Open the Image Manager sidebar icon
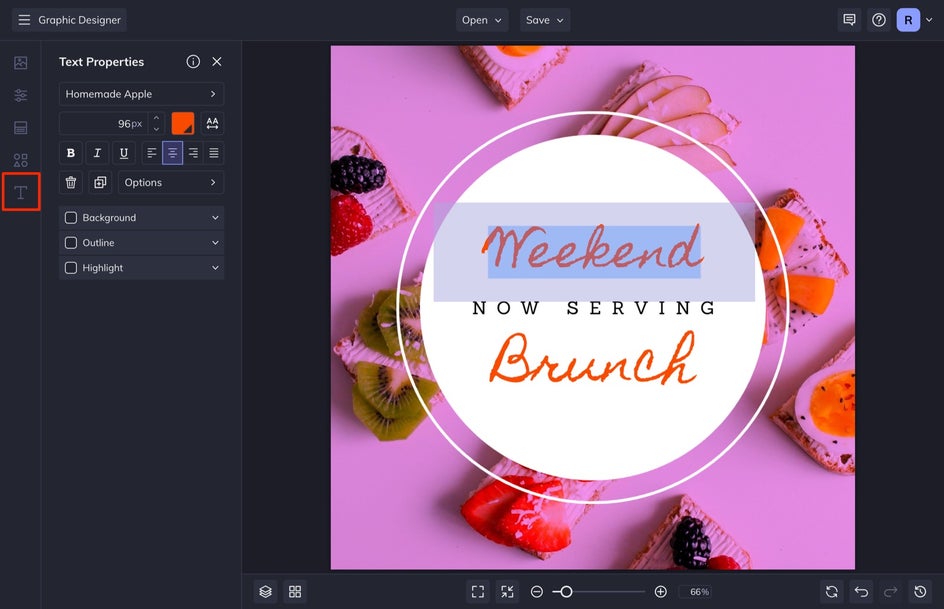 point(20,63)
